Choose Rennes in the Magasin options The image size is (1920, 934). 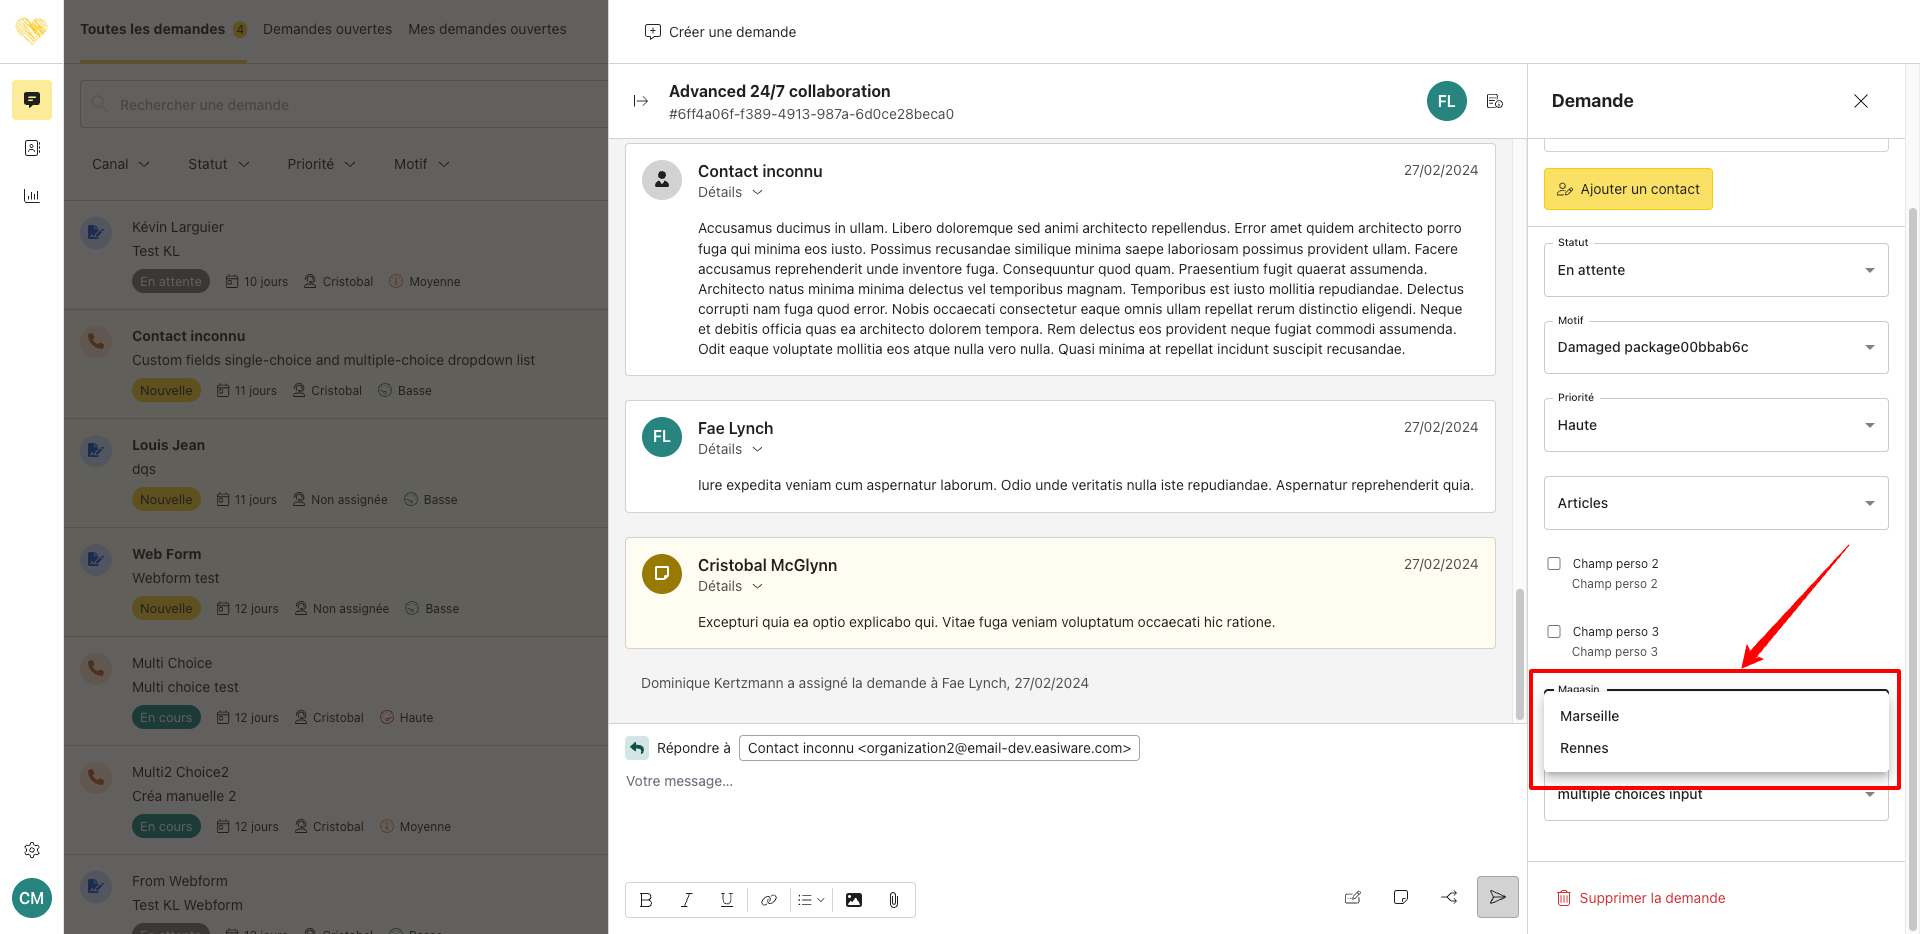point(1584,748)
